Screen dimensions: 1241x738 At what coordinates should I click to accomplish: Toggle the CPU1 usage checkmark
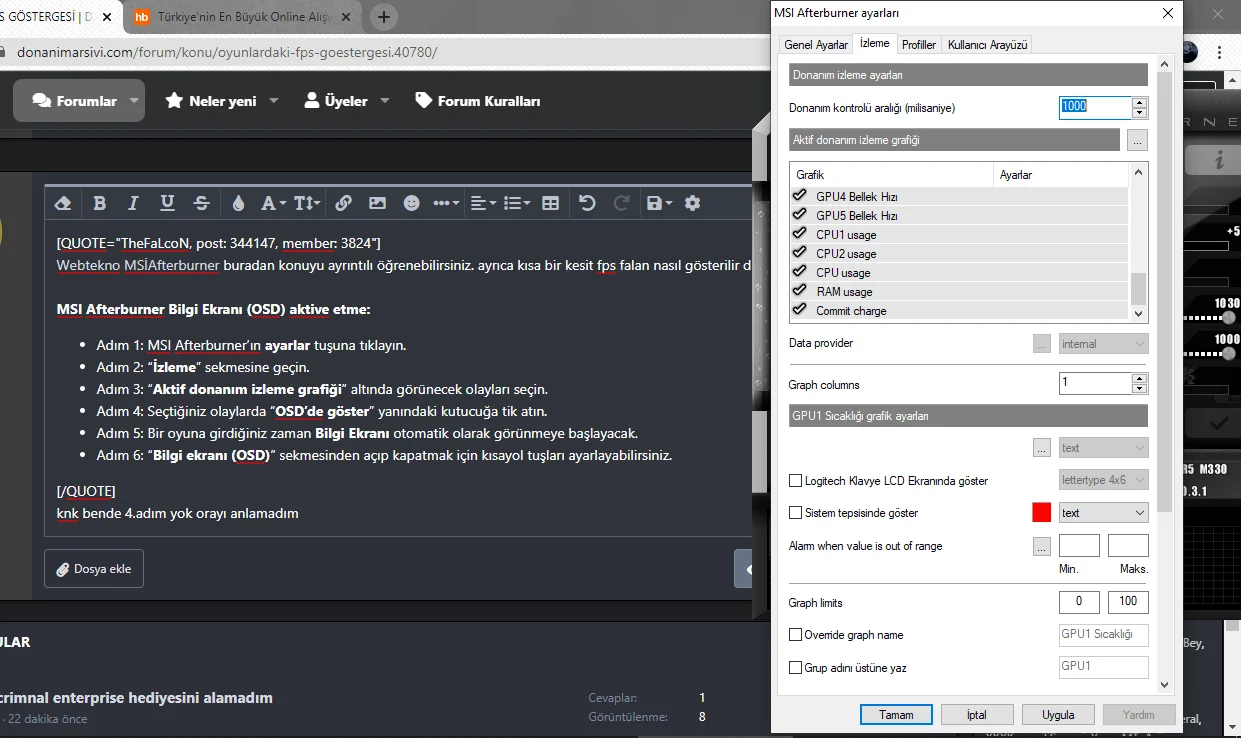799,234
